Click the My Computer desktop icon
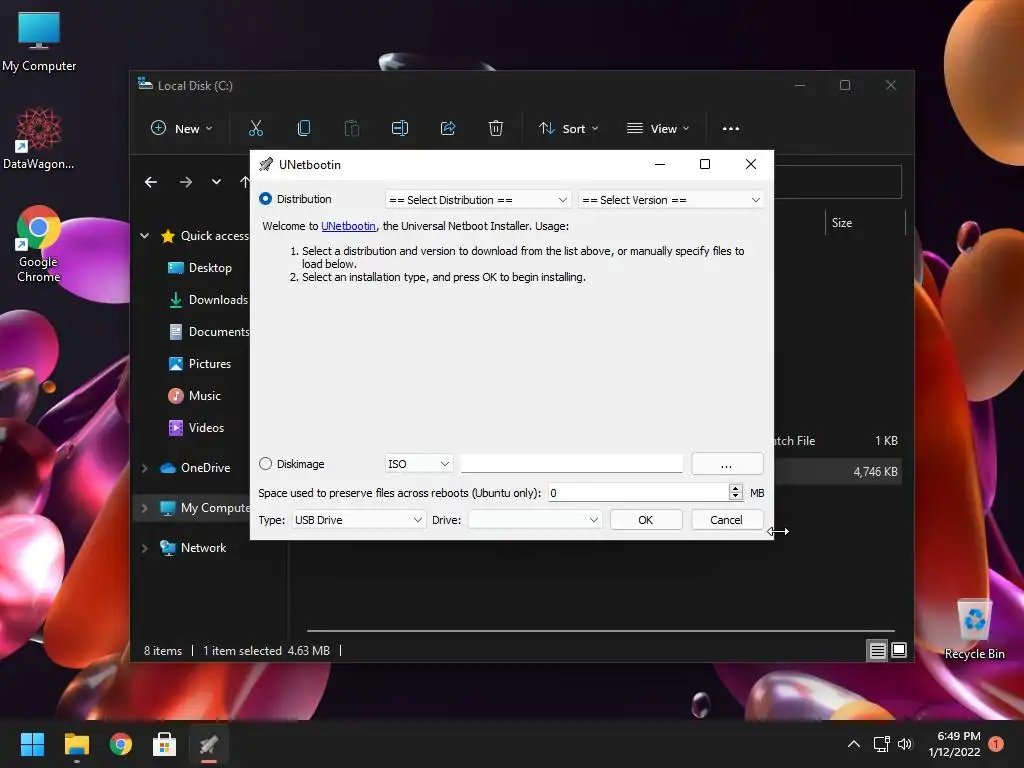The width and height of the screenshot is (1024, 768). [39, 42]
